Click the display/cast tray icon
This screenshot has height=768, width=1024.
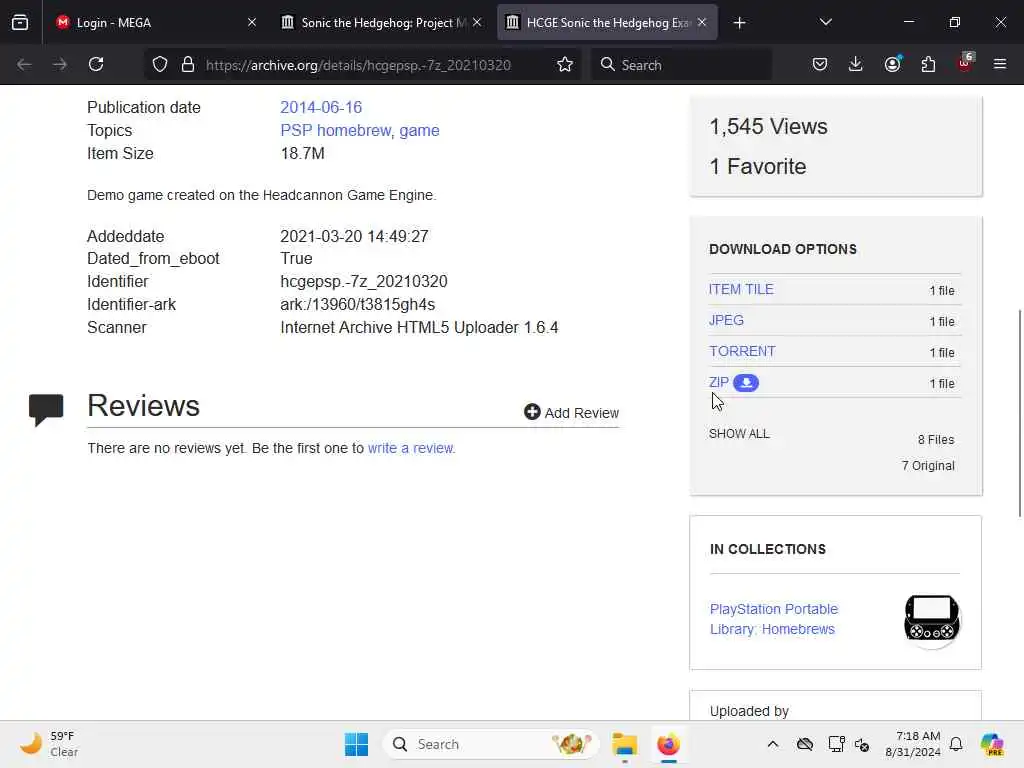coord(836,744)
